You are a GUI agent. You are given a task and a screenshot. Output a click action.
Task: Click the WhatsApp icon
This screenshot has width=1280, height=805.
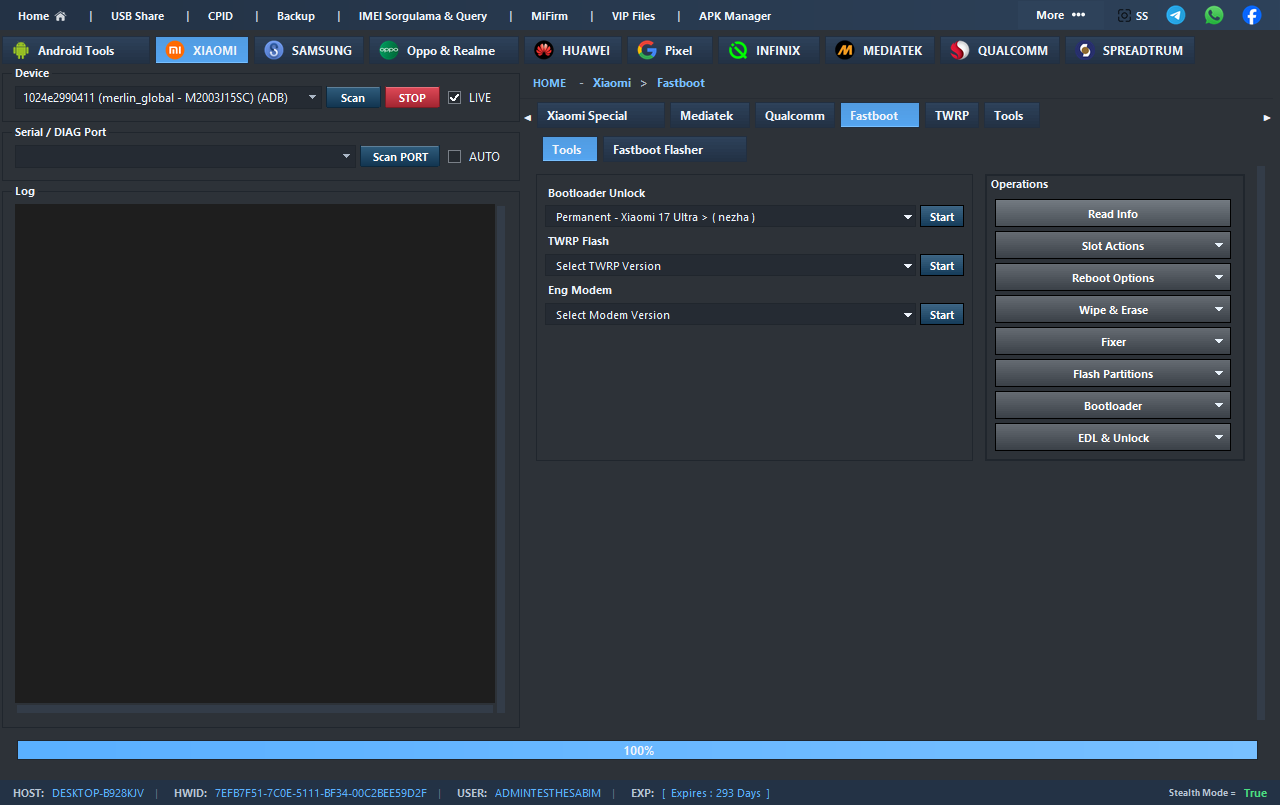1214,15
